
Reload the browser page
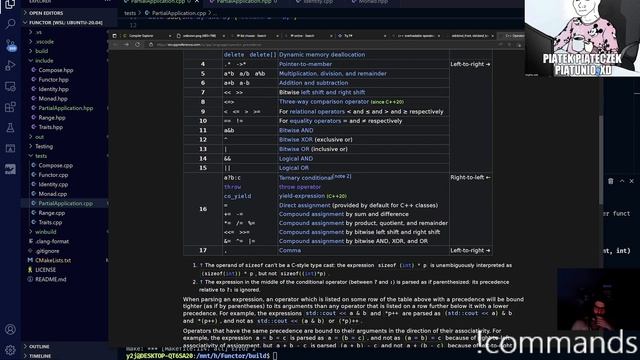point(138,44)
